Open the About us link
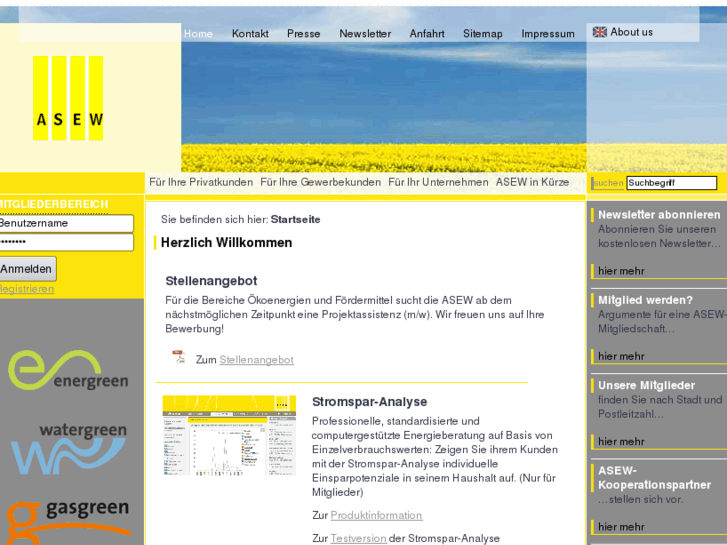The width and height of the screenshot is (727, 545). (631, 32)
